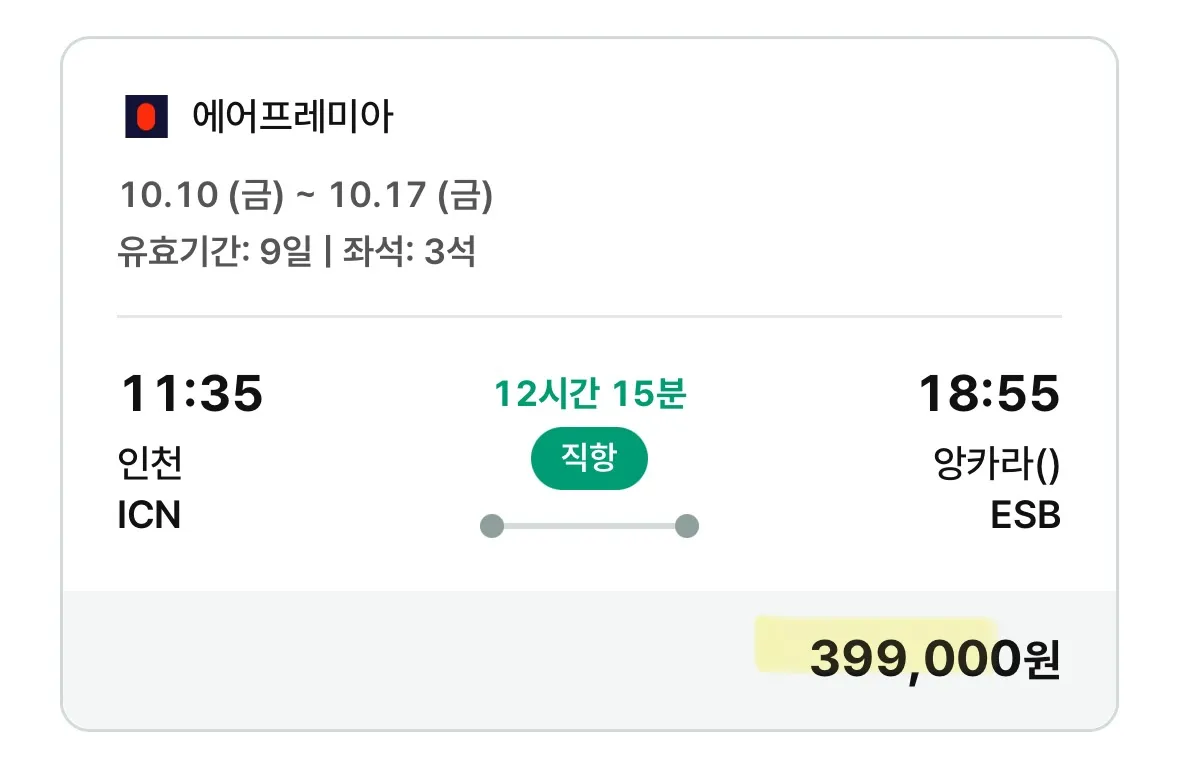Click the departure endpoint dot on route line

[x=491, y=523]
